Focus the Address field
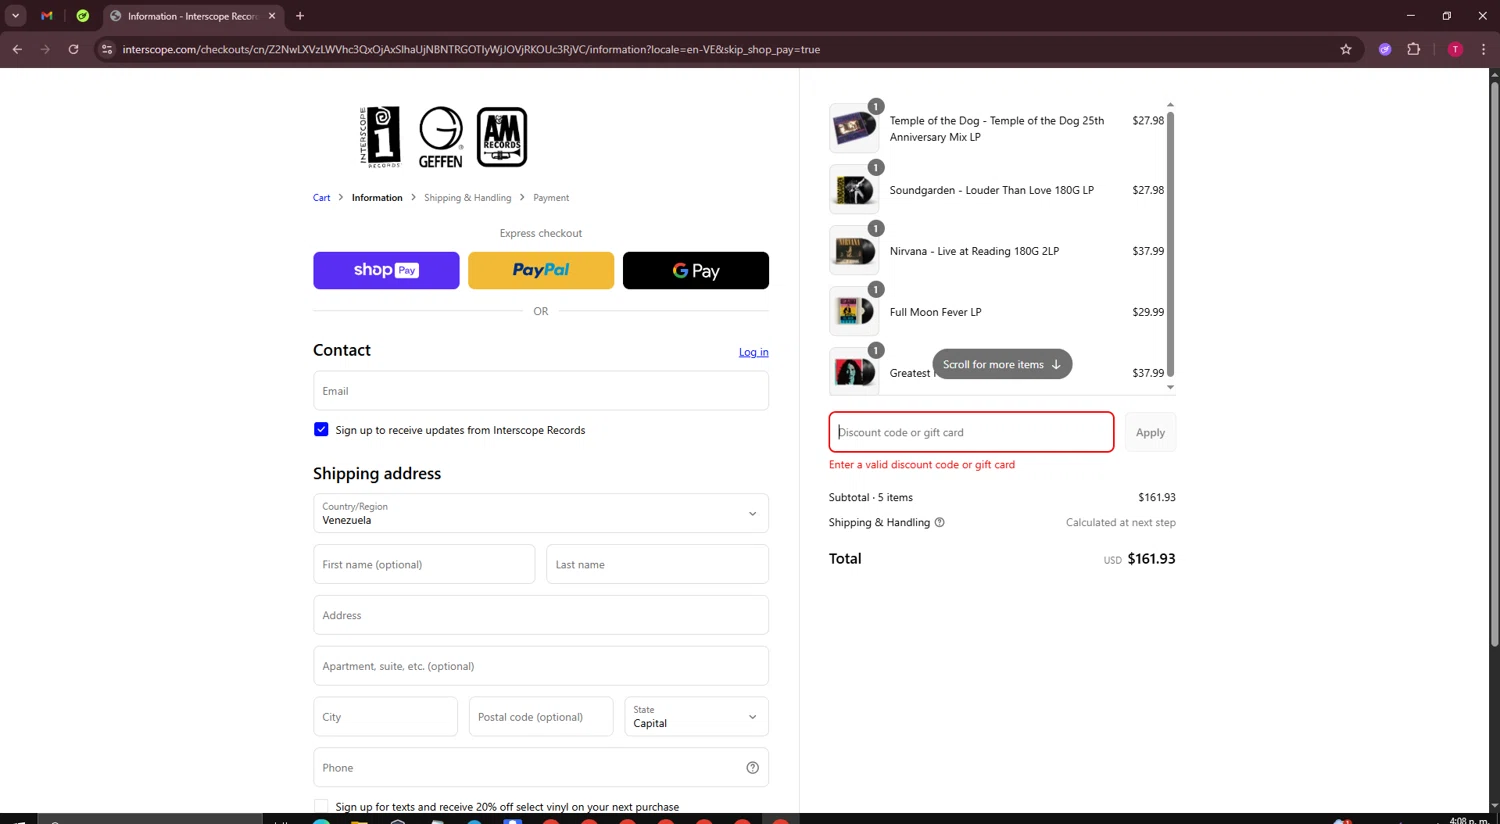 point(541,615)
